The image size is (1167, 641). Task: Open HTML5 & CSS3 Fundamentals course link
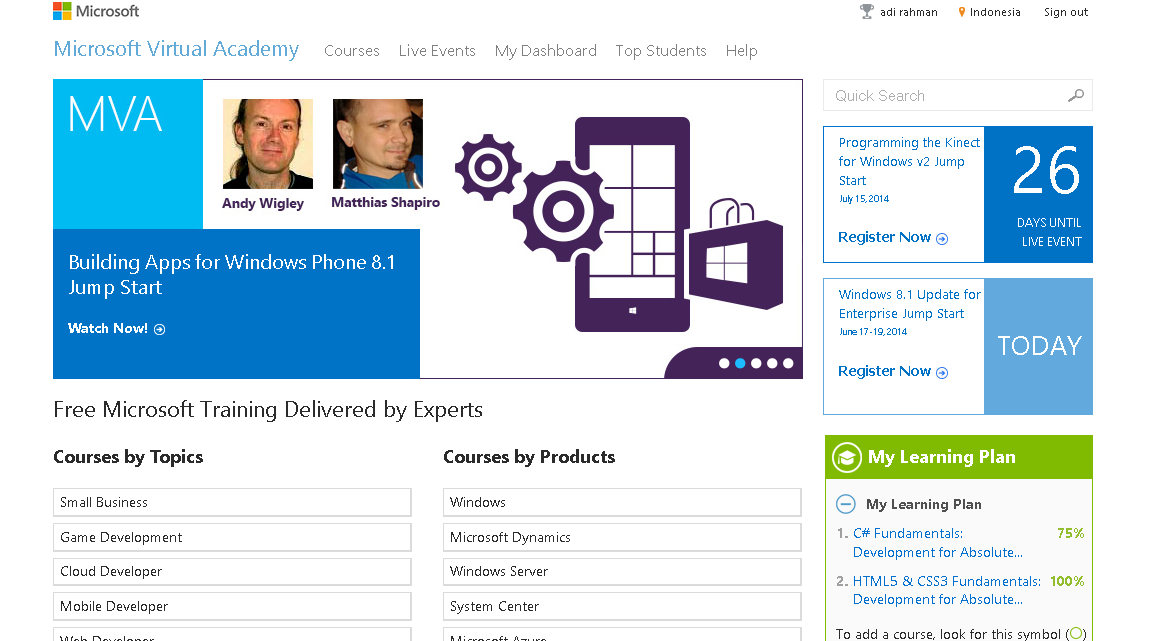point(947,590)
